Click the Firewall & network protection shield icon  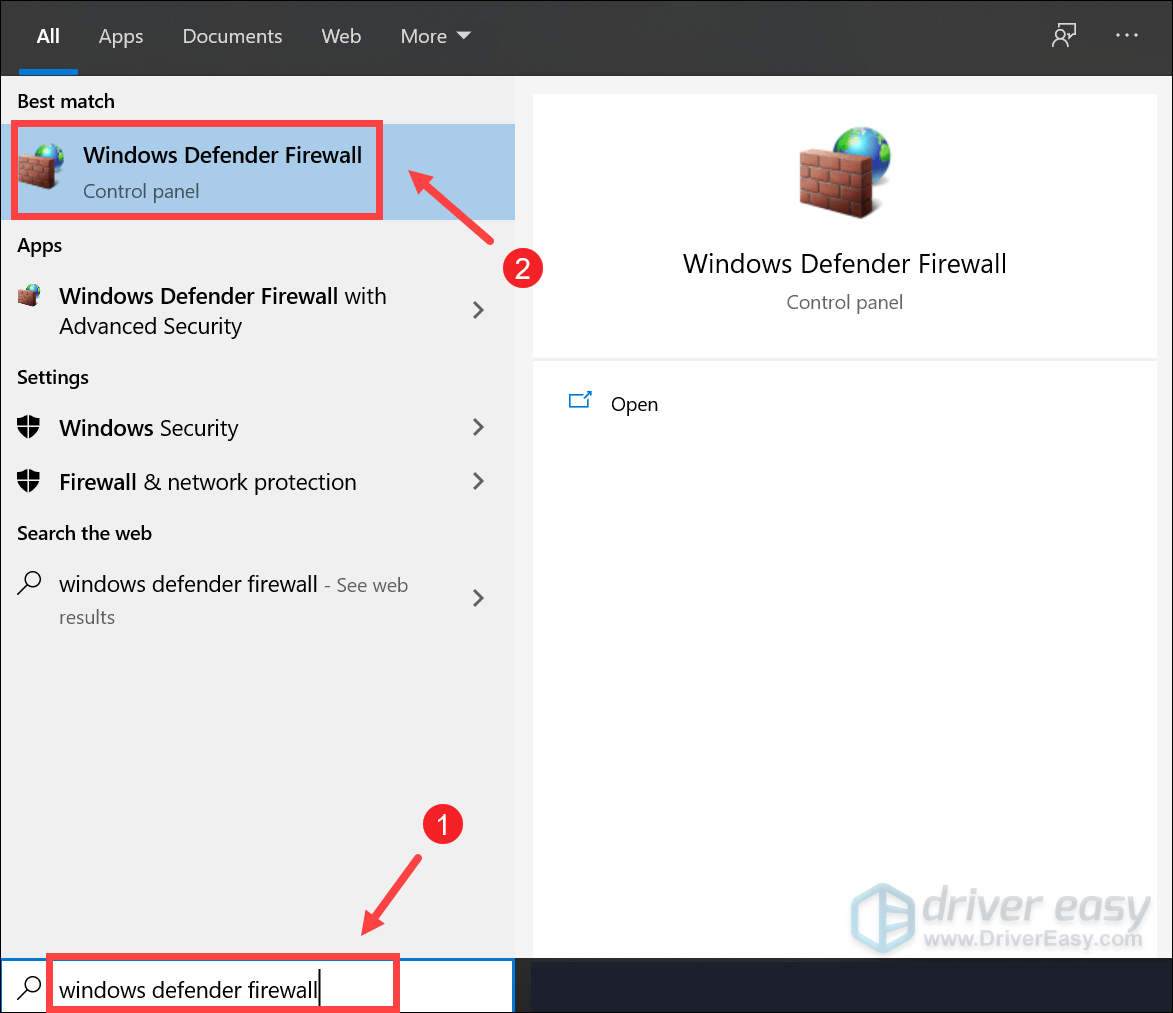click(27, 482)
